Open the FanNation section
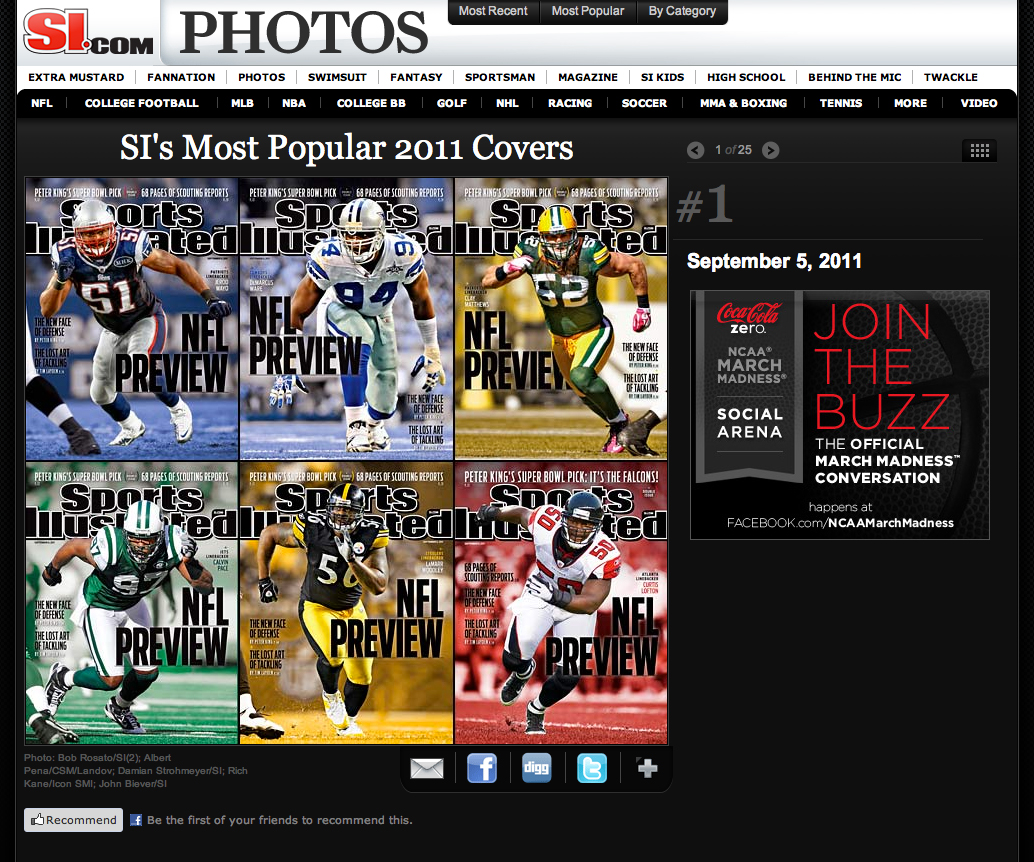This screenshot has height=862, width=1034. coord(181,77)
